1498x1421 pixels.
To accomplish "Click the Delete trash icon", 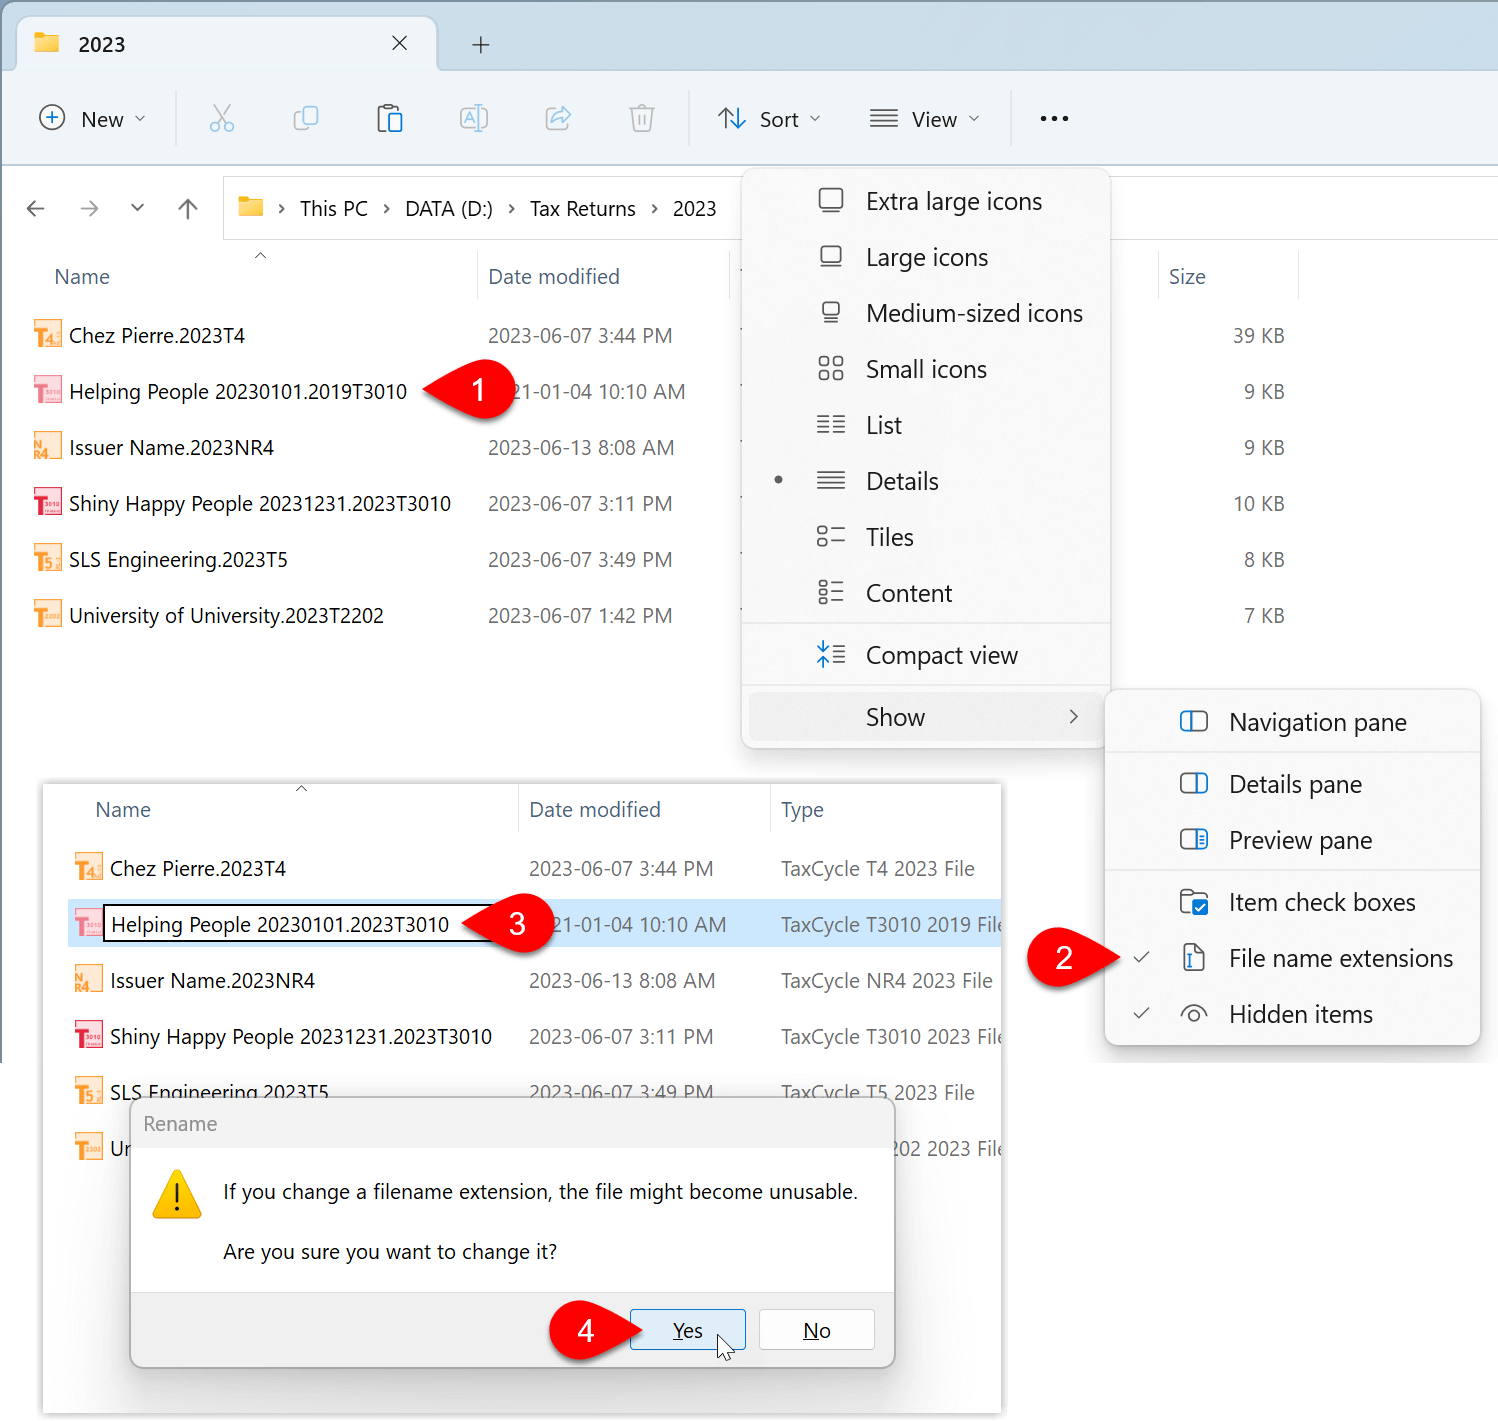I will 642,119.
